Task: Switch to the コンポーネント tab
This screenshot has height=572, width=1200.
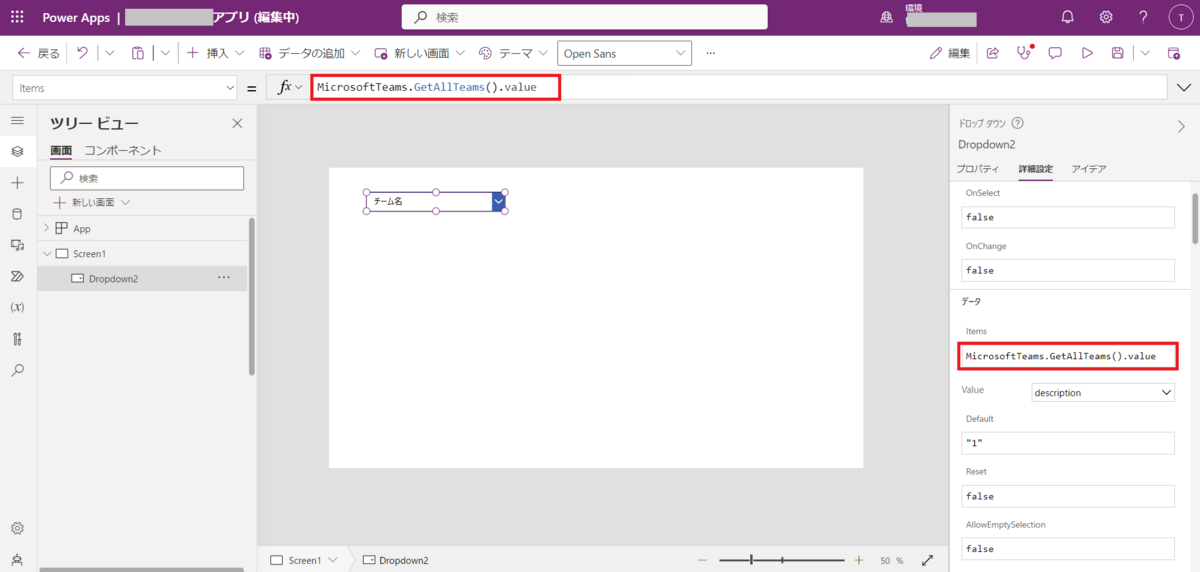Action: coord(123,150)
